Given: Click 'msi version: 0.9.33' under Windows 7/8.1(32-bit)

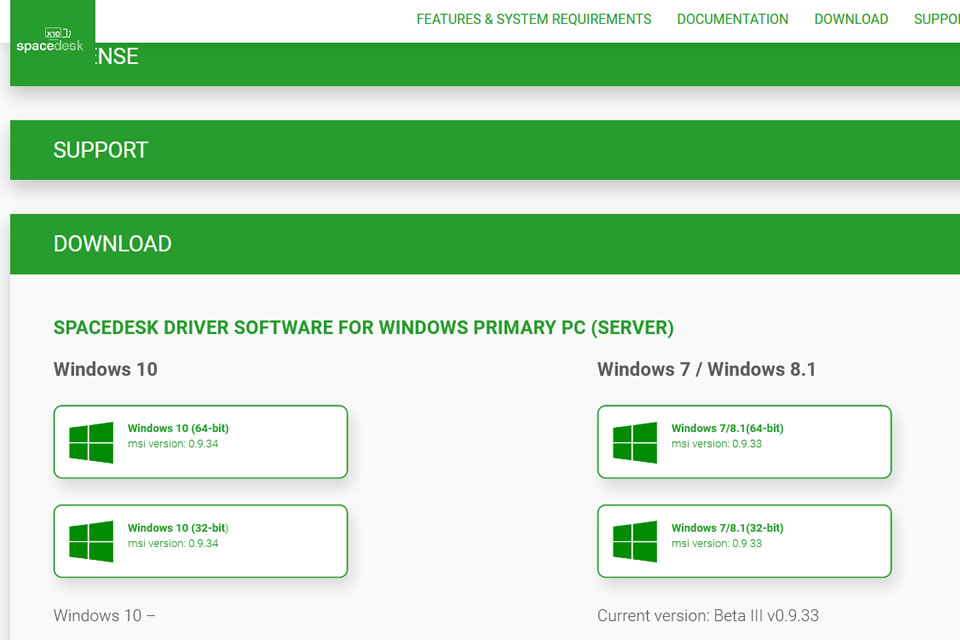Looking at the screenshot, I should pos(716,543).
